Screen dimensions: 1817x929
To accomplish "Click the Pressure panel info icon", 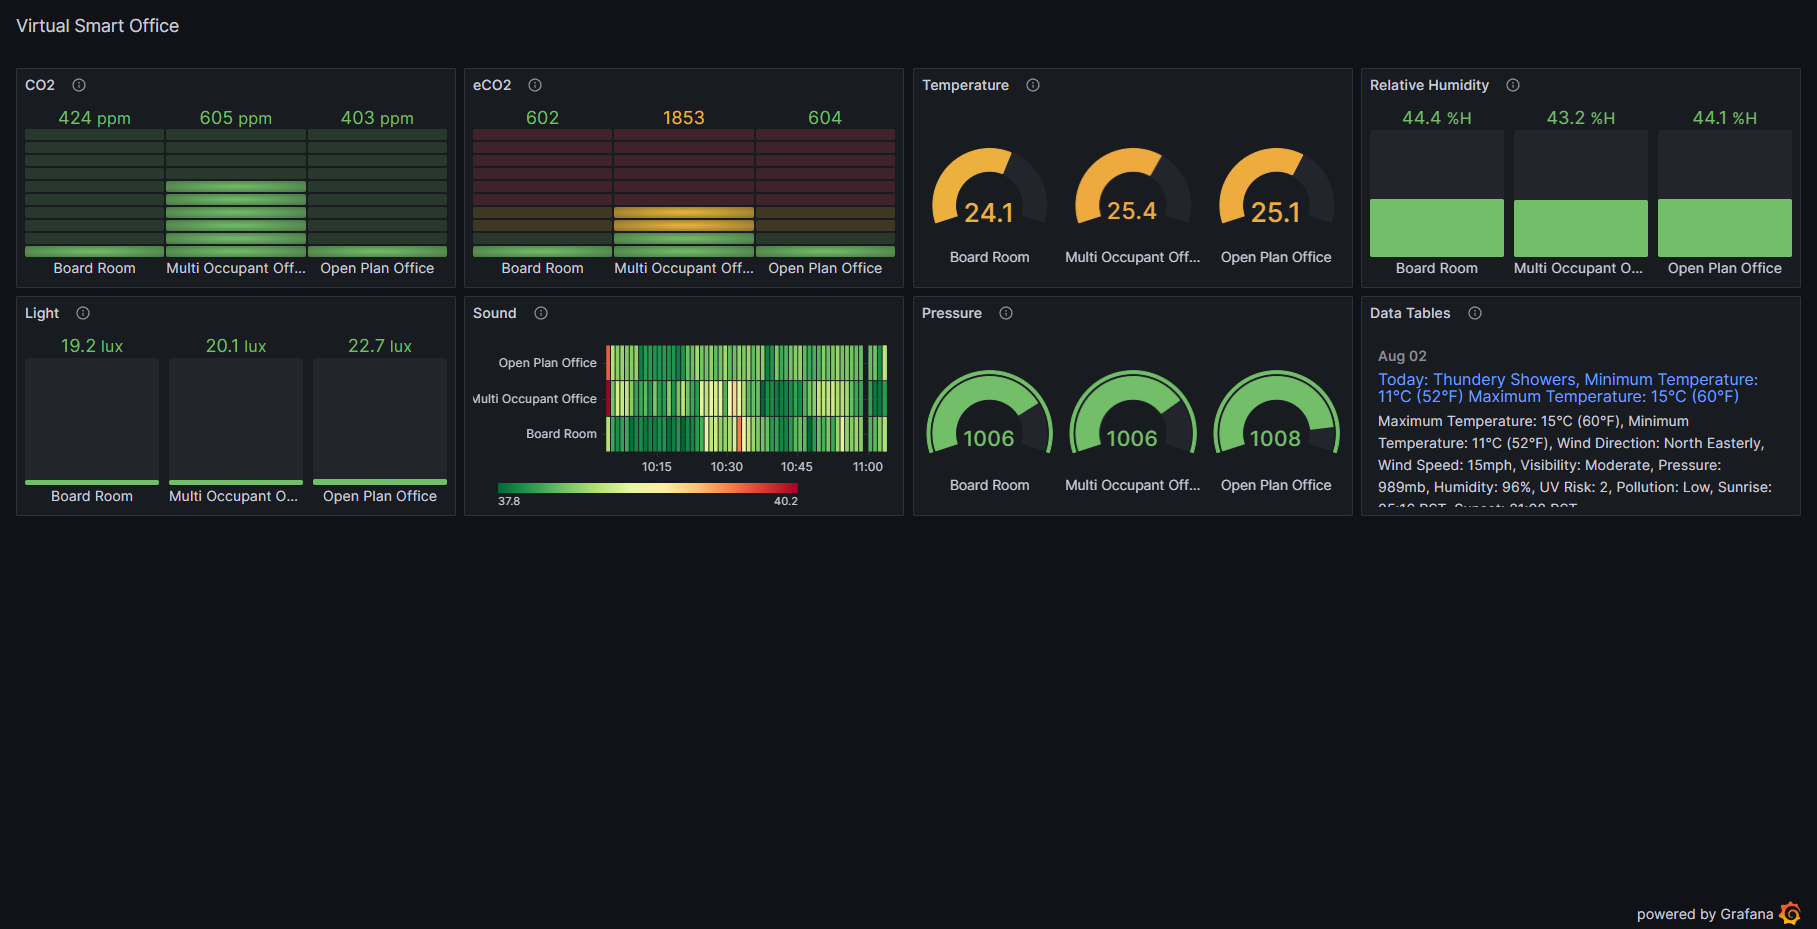I will click(x=1006, y=313).
